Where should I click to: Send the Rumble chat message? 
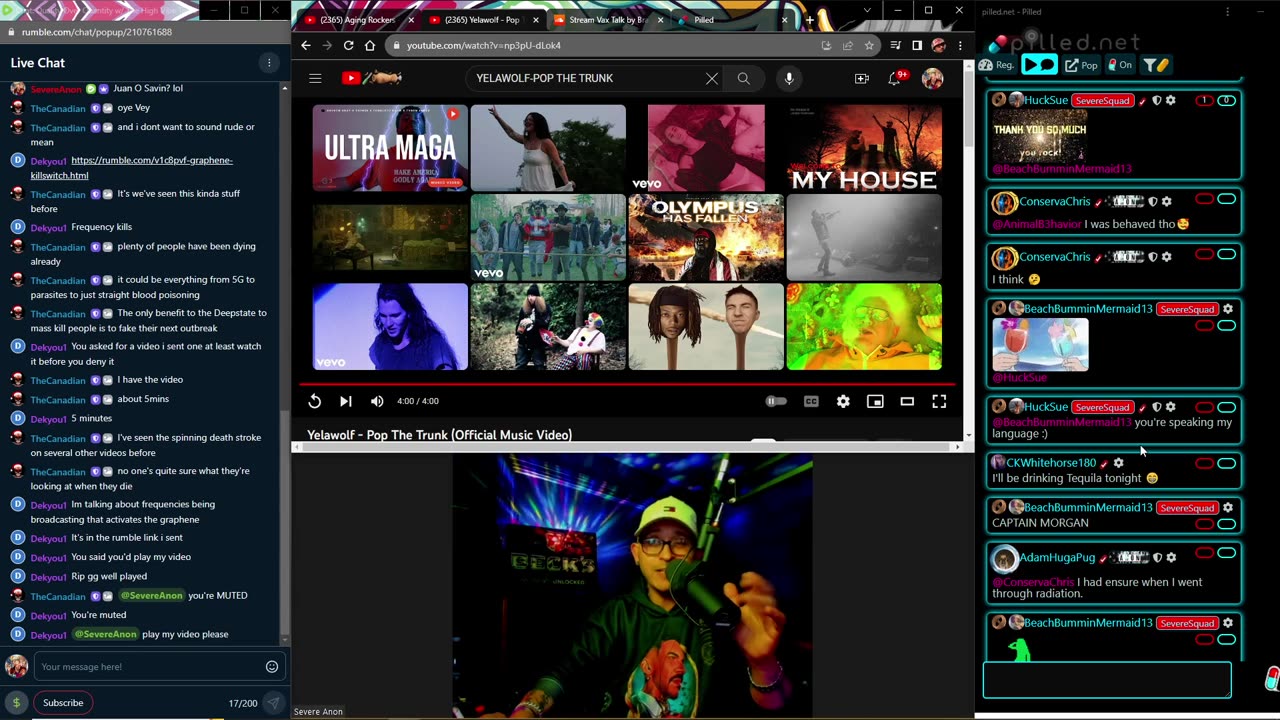(272, 703)
